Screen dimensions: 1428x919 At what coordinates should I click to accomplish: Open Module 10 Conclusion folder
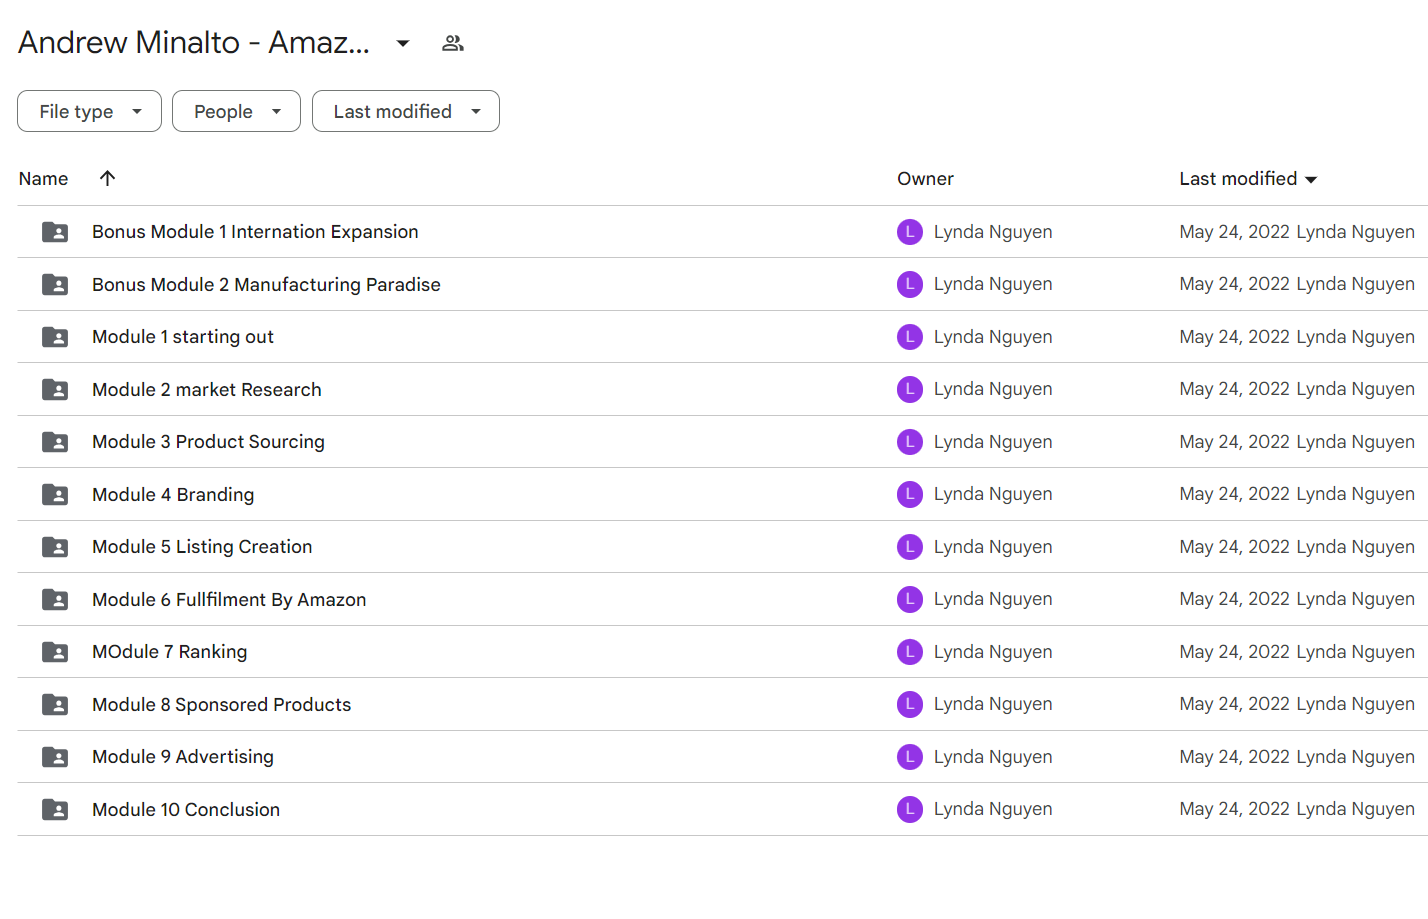pyautogui.click(x=186, y=810)
